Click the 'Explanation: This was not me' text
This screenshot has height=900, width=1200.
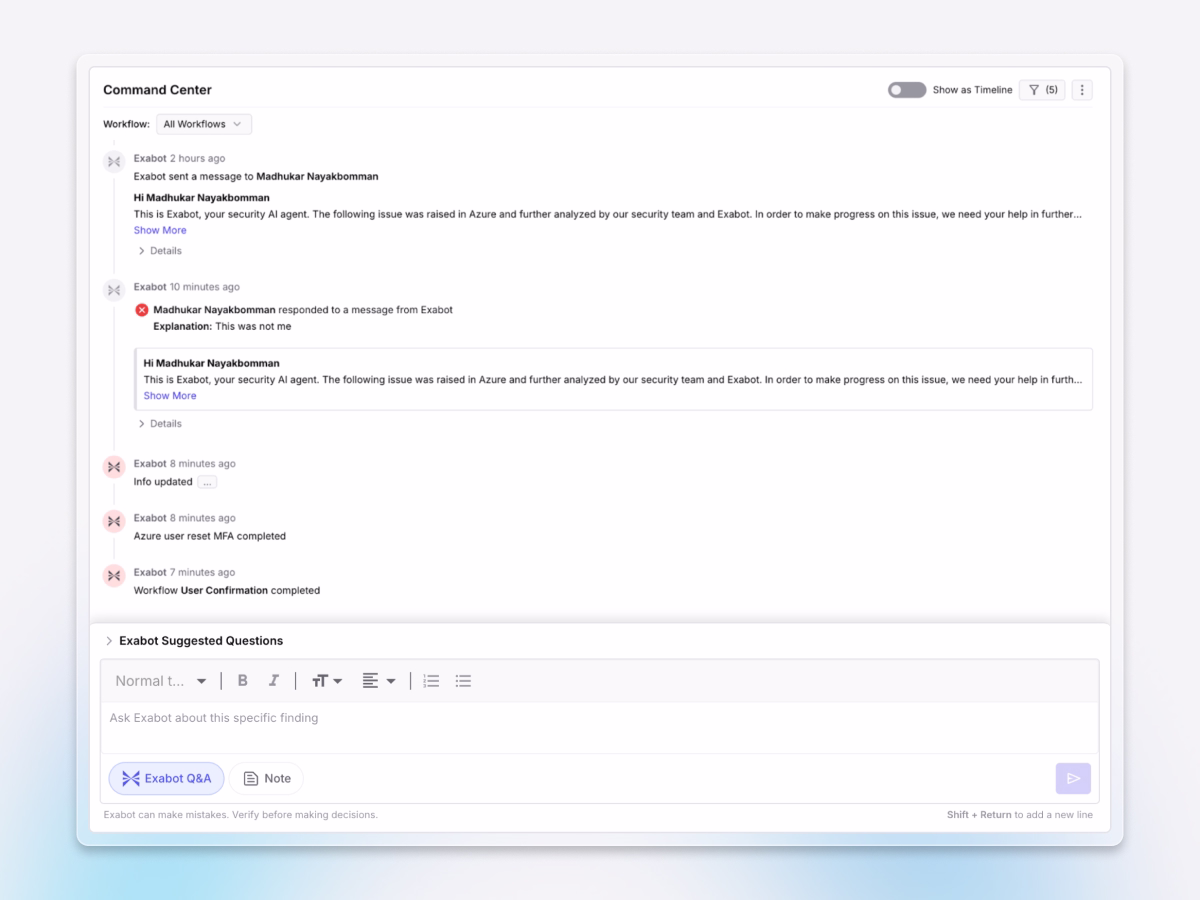point(222,327)
